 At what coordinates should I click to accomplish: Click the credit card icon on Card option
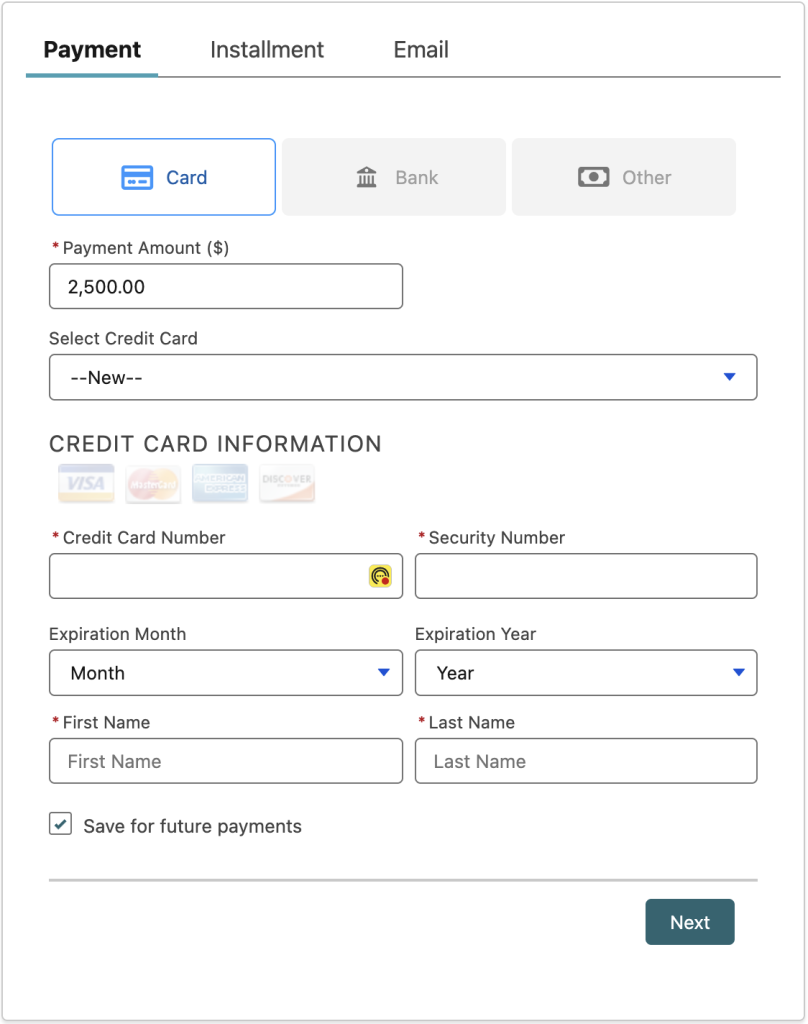coord(137,178)
